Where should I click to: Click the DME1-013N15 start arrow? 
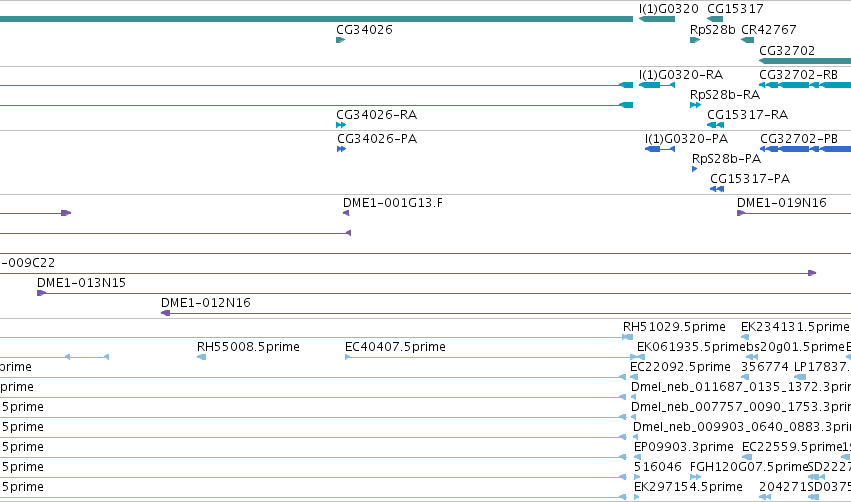point(41,293)
